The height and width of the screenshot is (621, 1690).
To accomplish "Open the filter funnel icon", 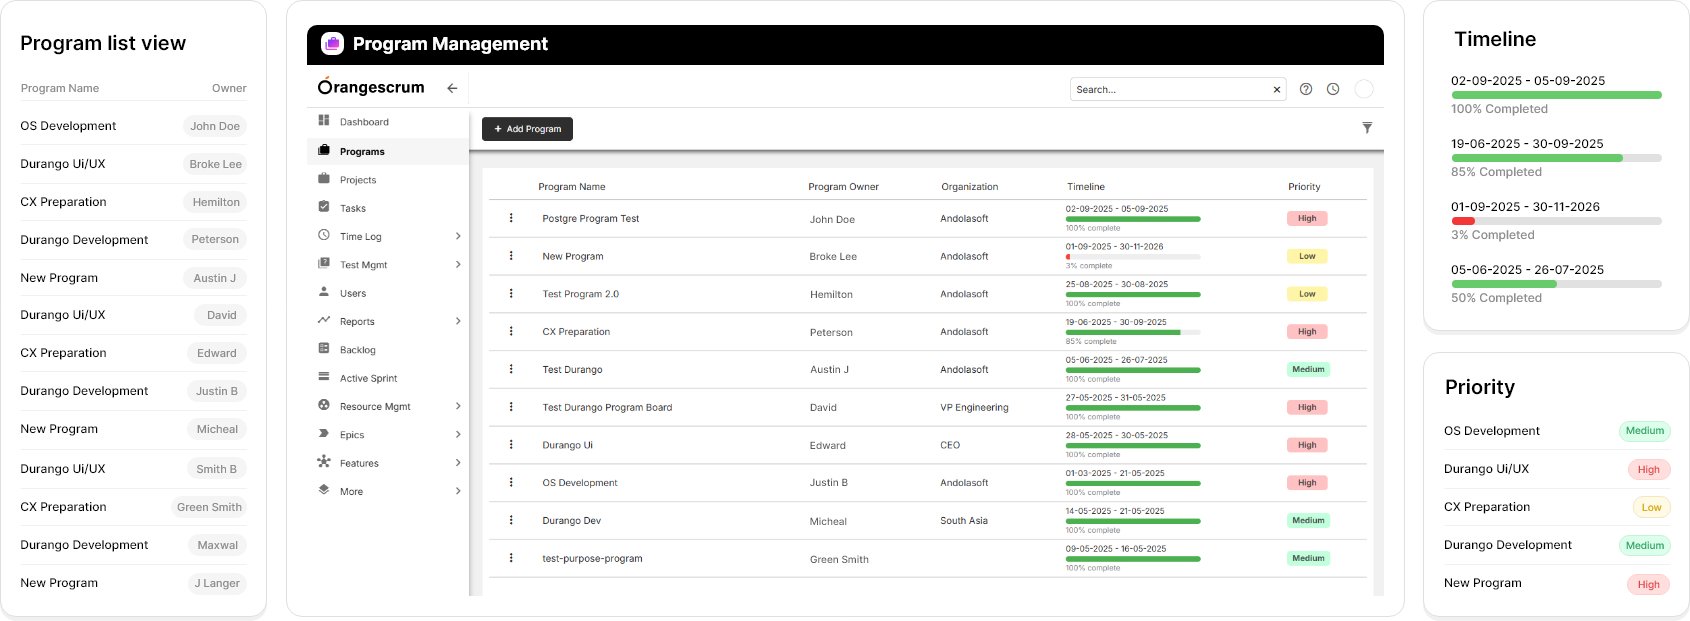I will coord(1367,128).
